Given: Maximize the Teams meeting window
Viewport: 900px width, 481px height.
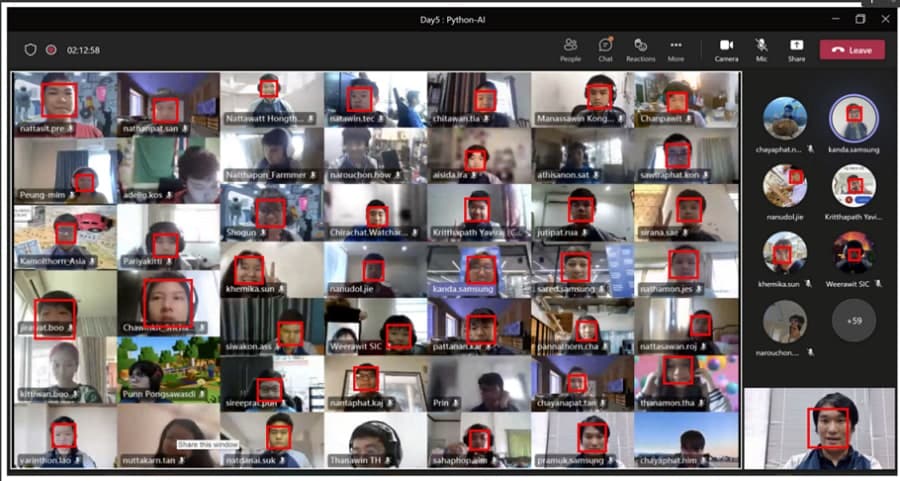Looking at the screenshot, I should (859, 18).
